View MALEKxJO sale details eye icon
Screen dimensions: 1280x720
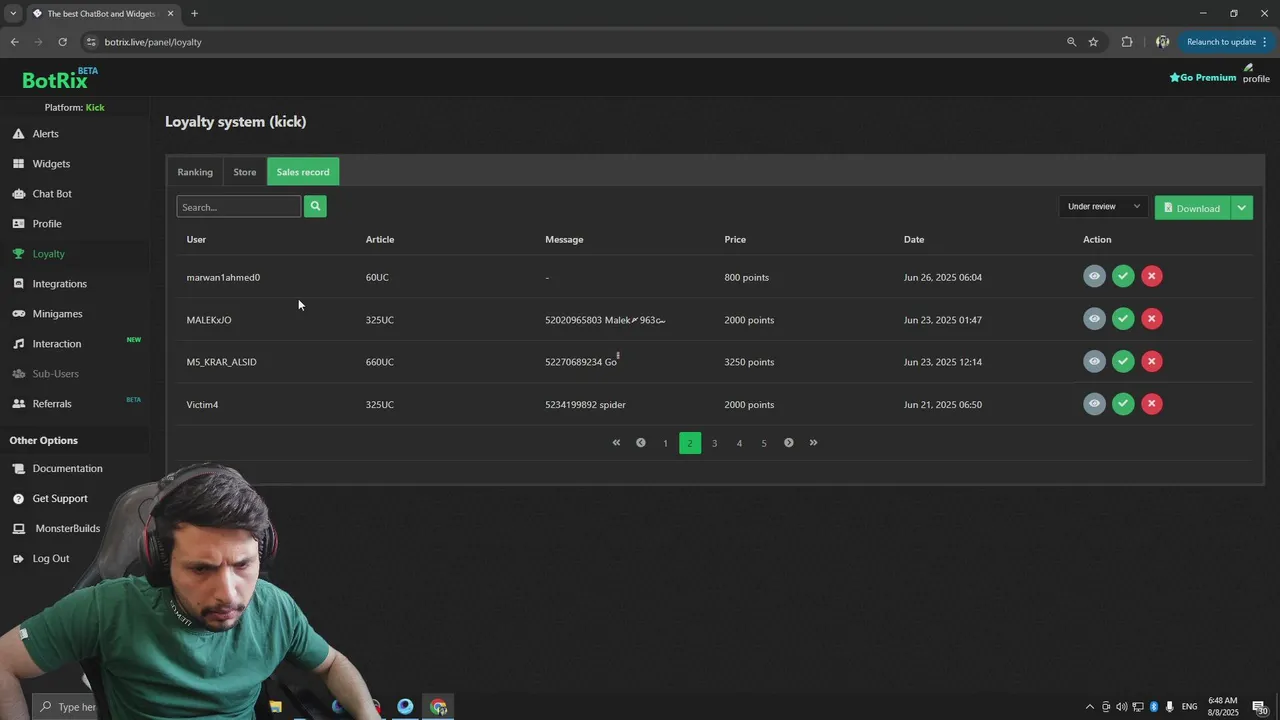(1094, 319)
